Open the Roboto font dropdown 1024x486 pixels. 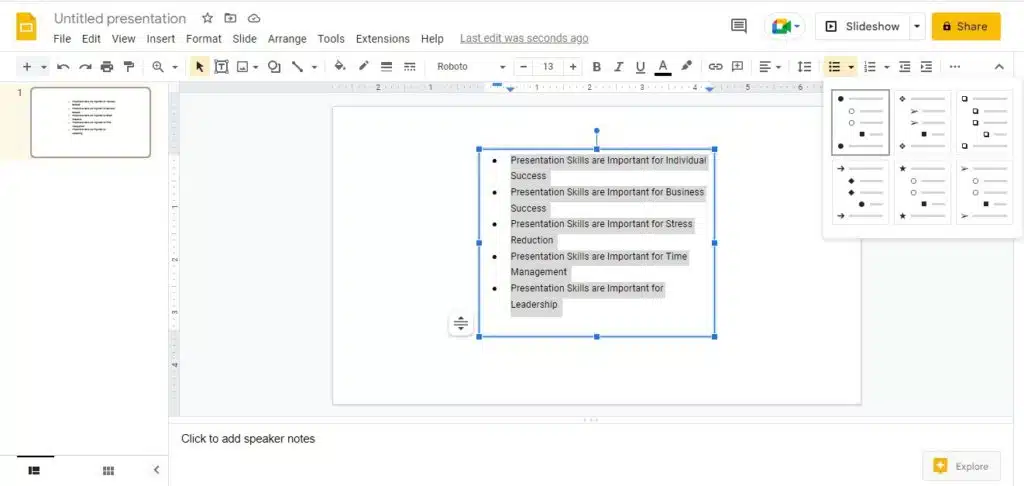[x=470, y=67]
